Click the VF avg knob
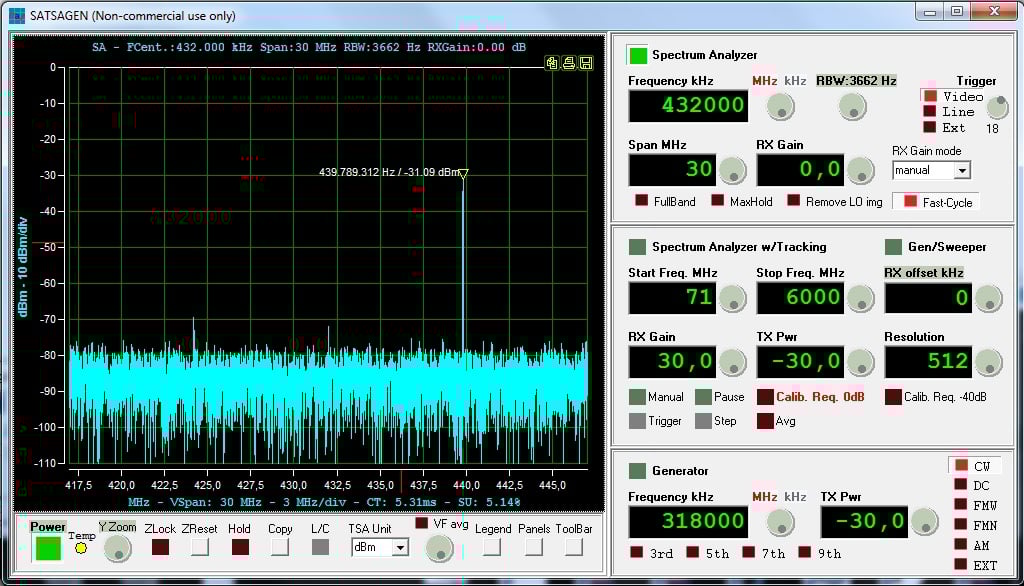 (440, 549)
